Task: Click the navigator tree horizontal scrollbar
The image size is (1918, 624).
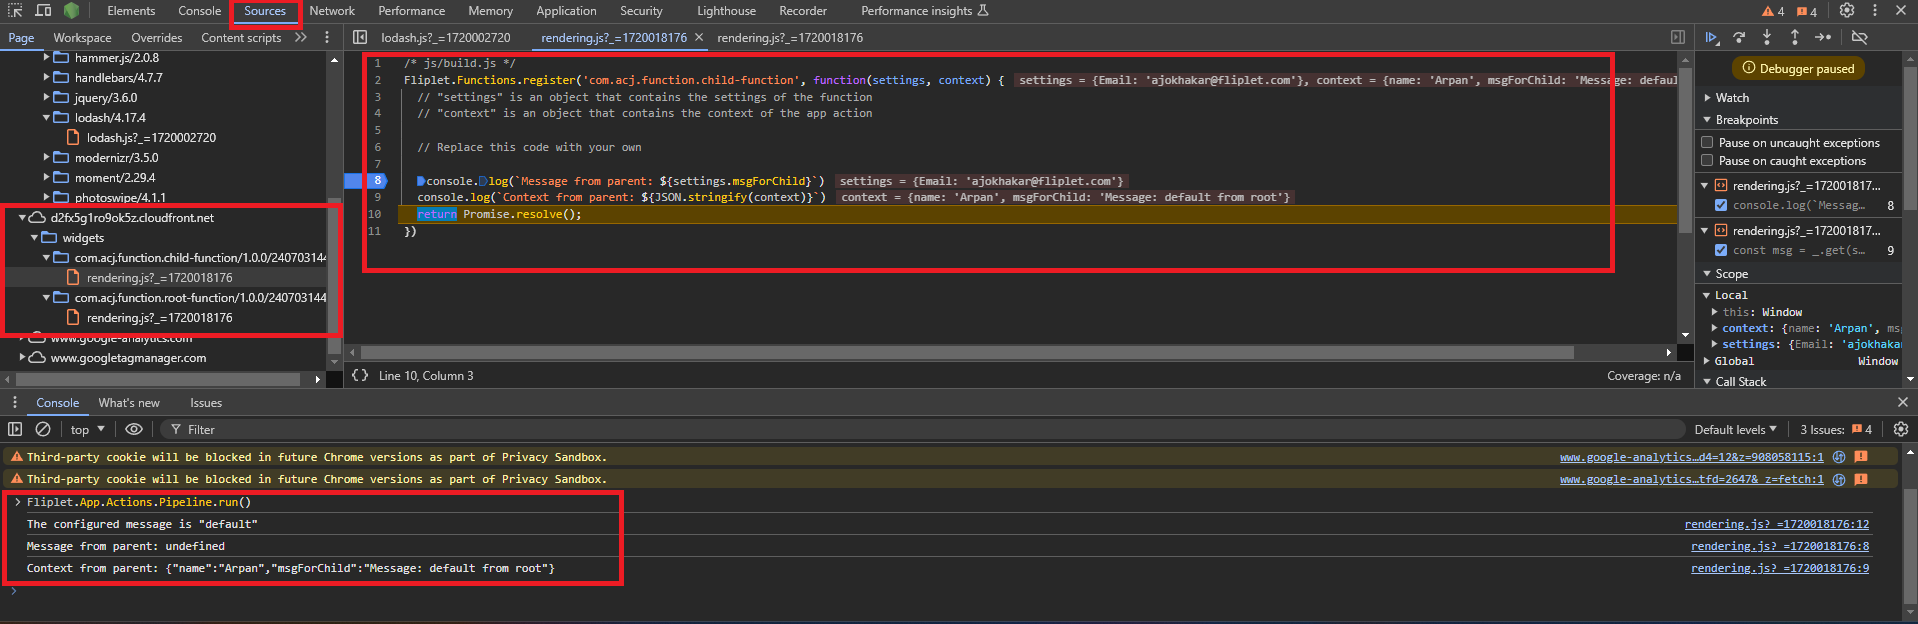Action: [x=158, y=379]
